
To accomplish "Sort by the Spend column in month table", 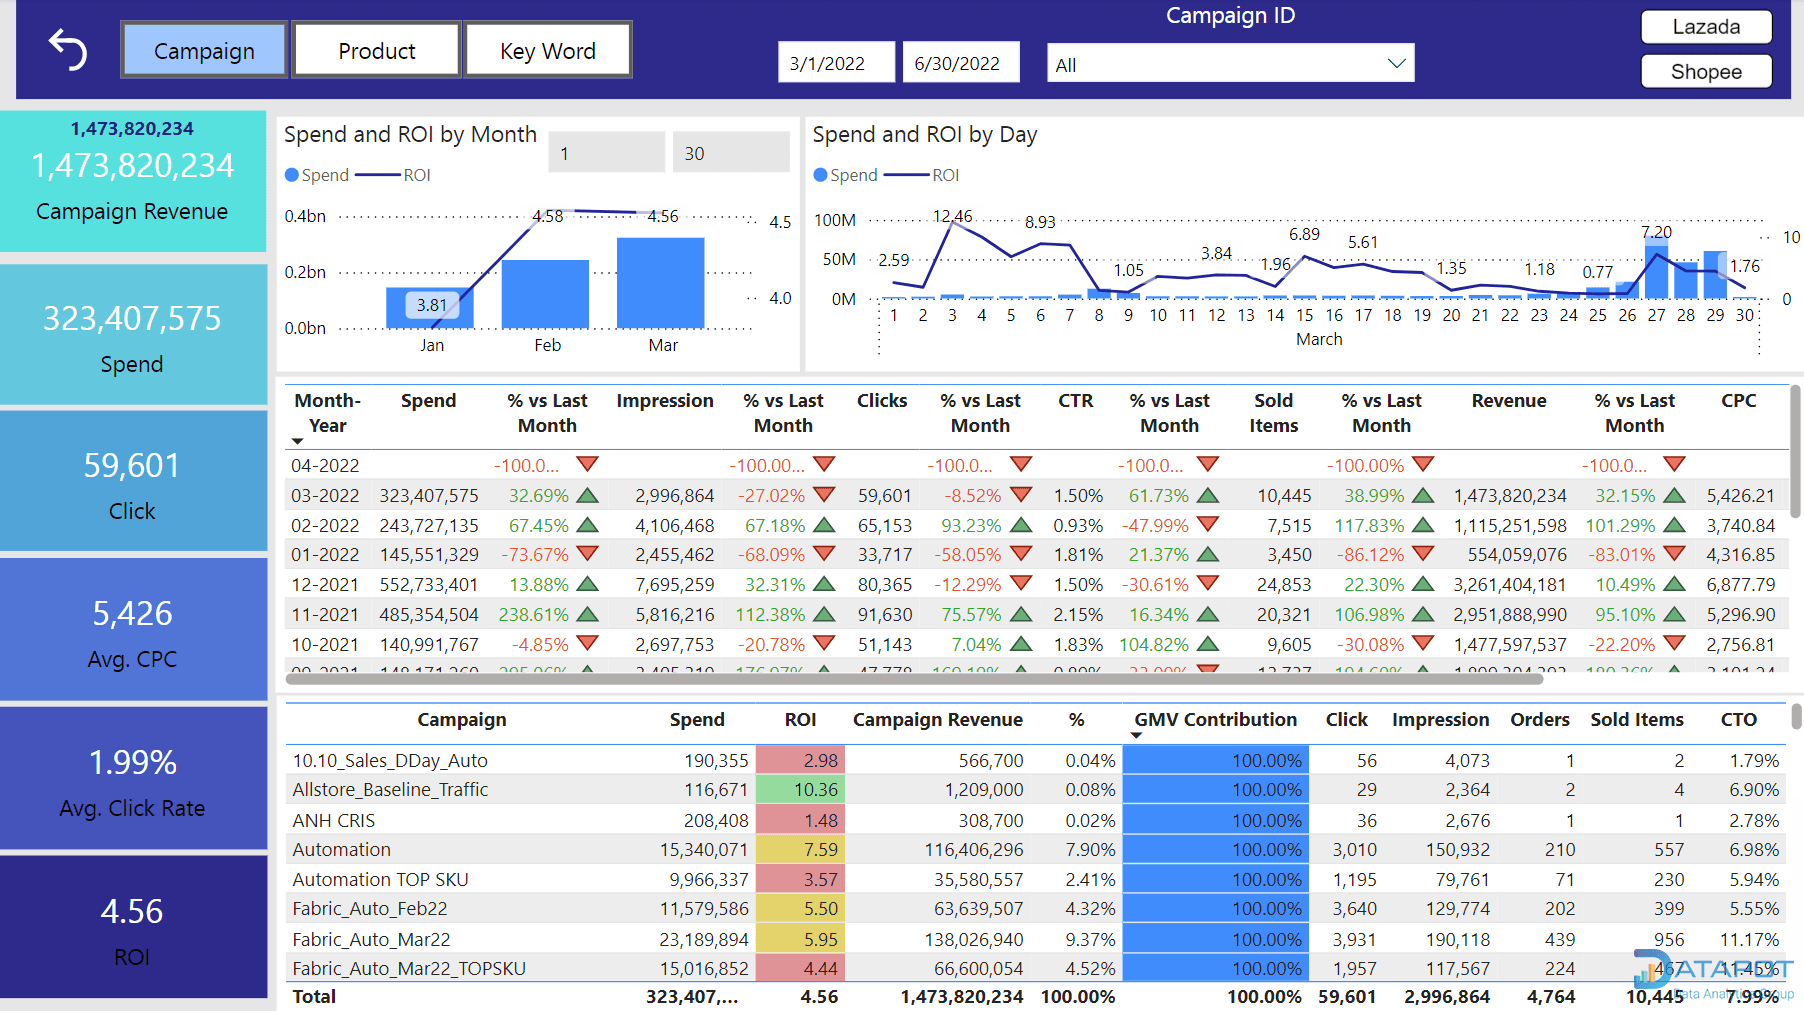I will (x=428, y=400).
